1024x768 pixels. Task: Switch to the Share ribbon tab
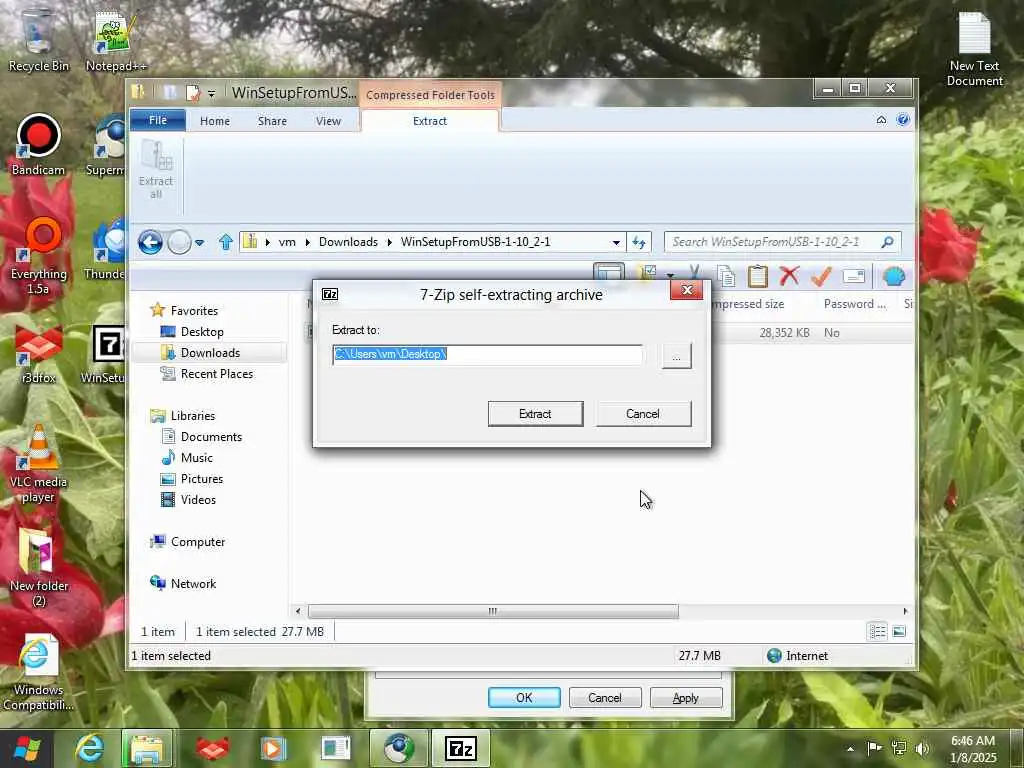272,121
